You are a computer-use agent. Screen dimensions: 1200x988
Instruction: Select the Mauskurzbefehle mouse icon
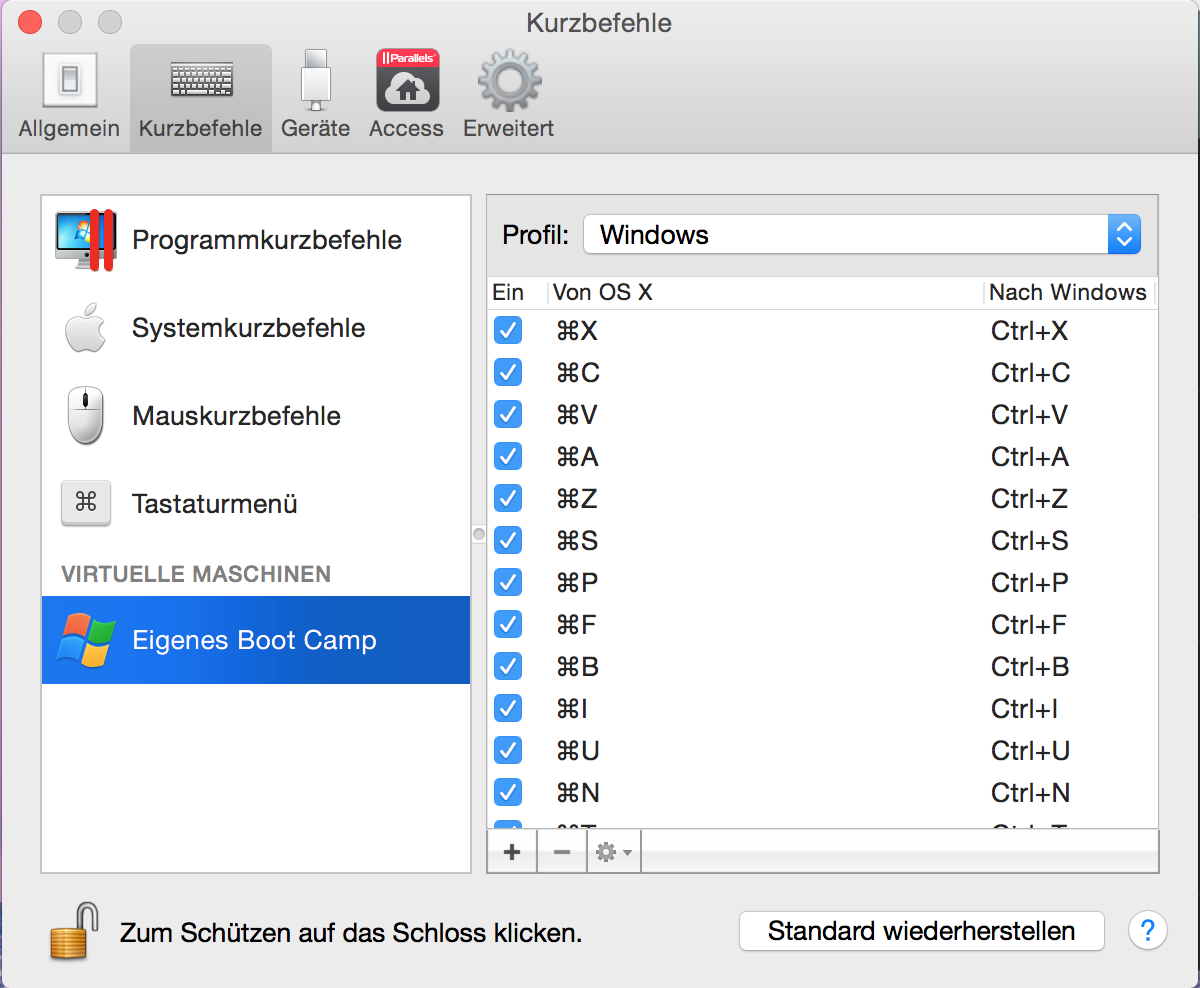click(x=85, y=415)
